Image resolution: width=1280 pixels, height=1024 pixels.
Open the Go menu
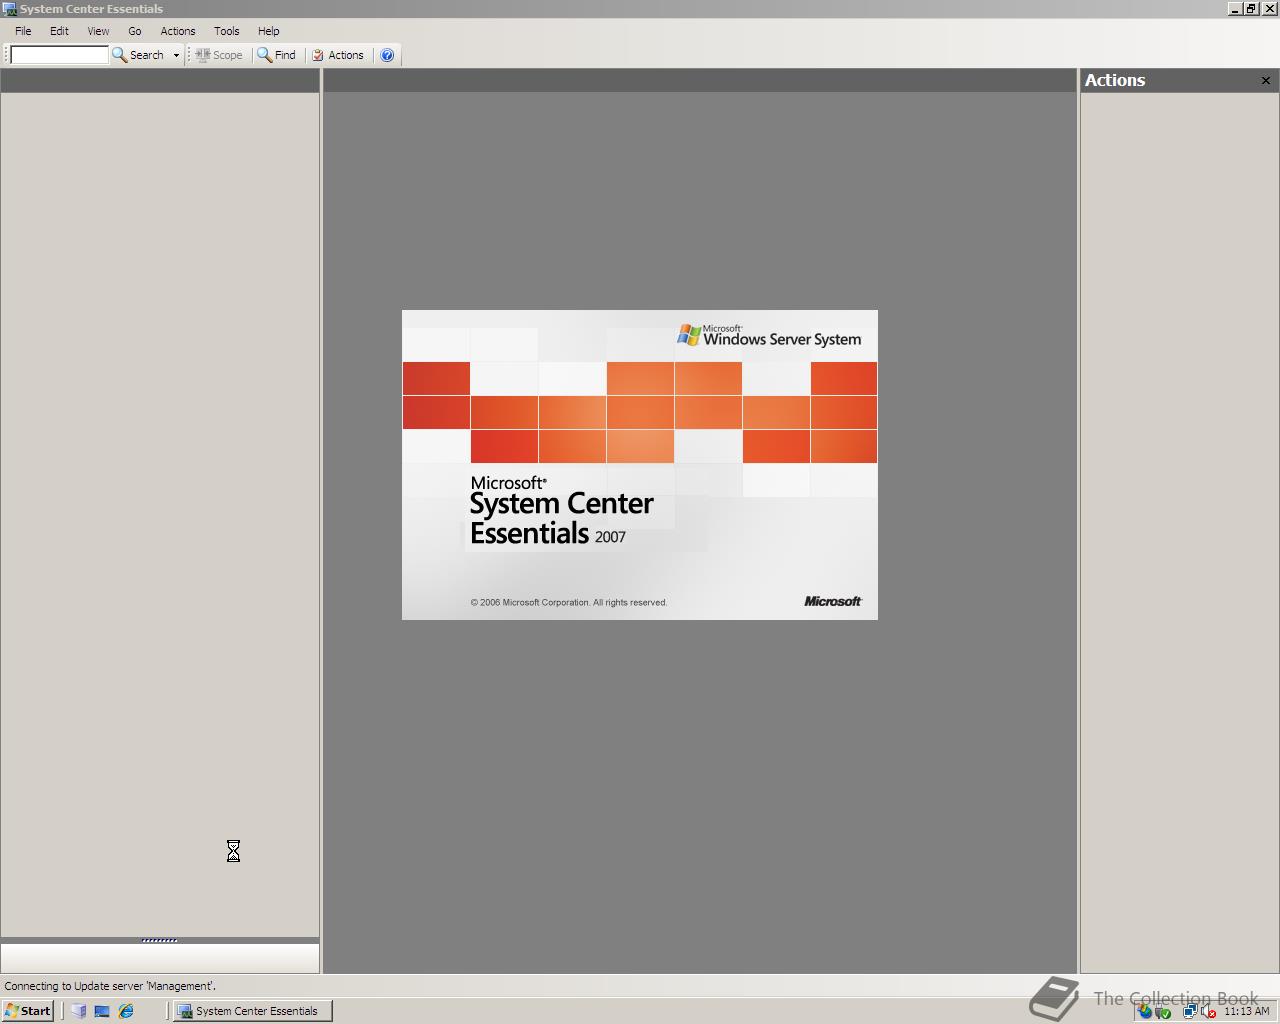(135, 31)
